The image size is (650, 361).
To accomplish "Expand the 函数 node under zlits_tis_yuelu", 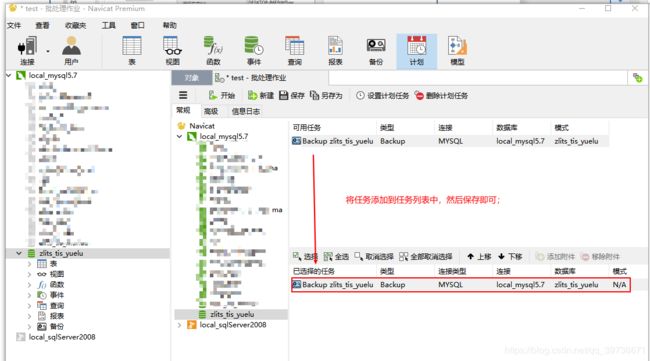I will (29, 285).
